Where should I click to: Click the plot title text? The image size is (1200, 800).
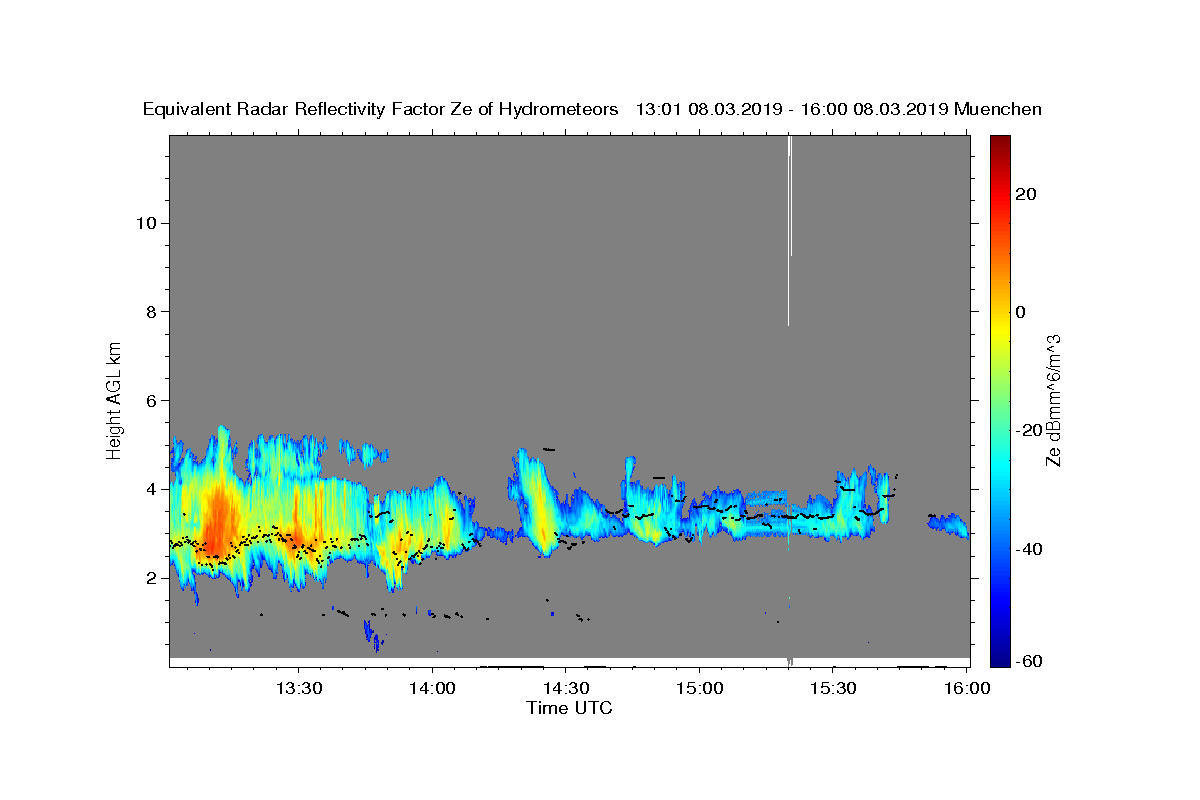pos(592,110)
